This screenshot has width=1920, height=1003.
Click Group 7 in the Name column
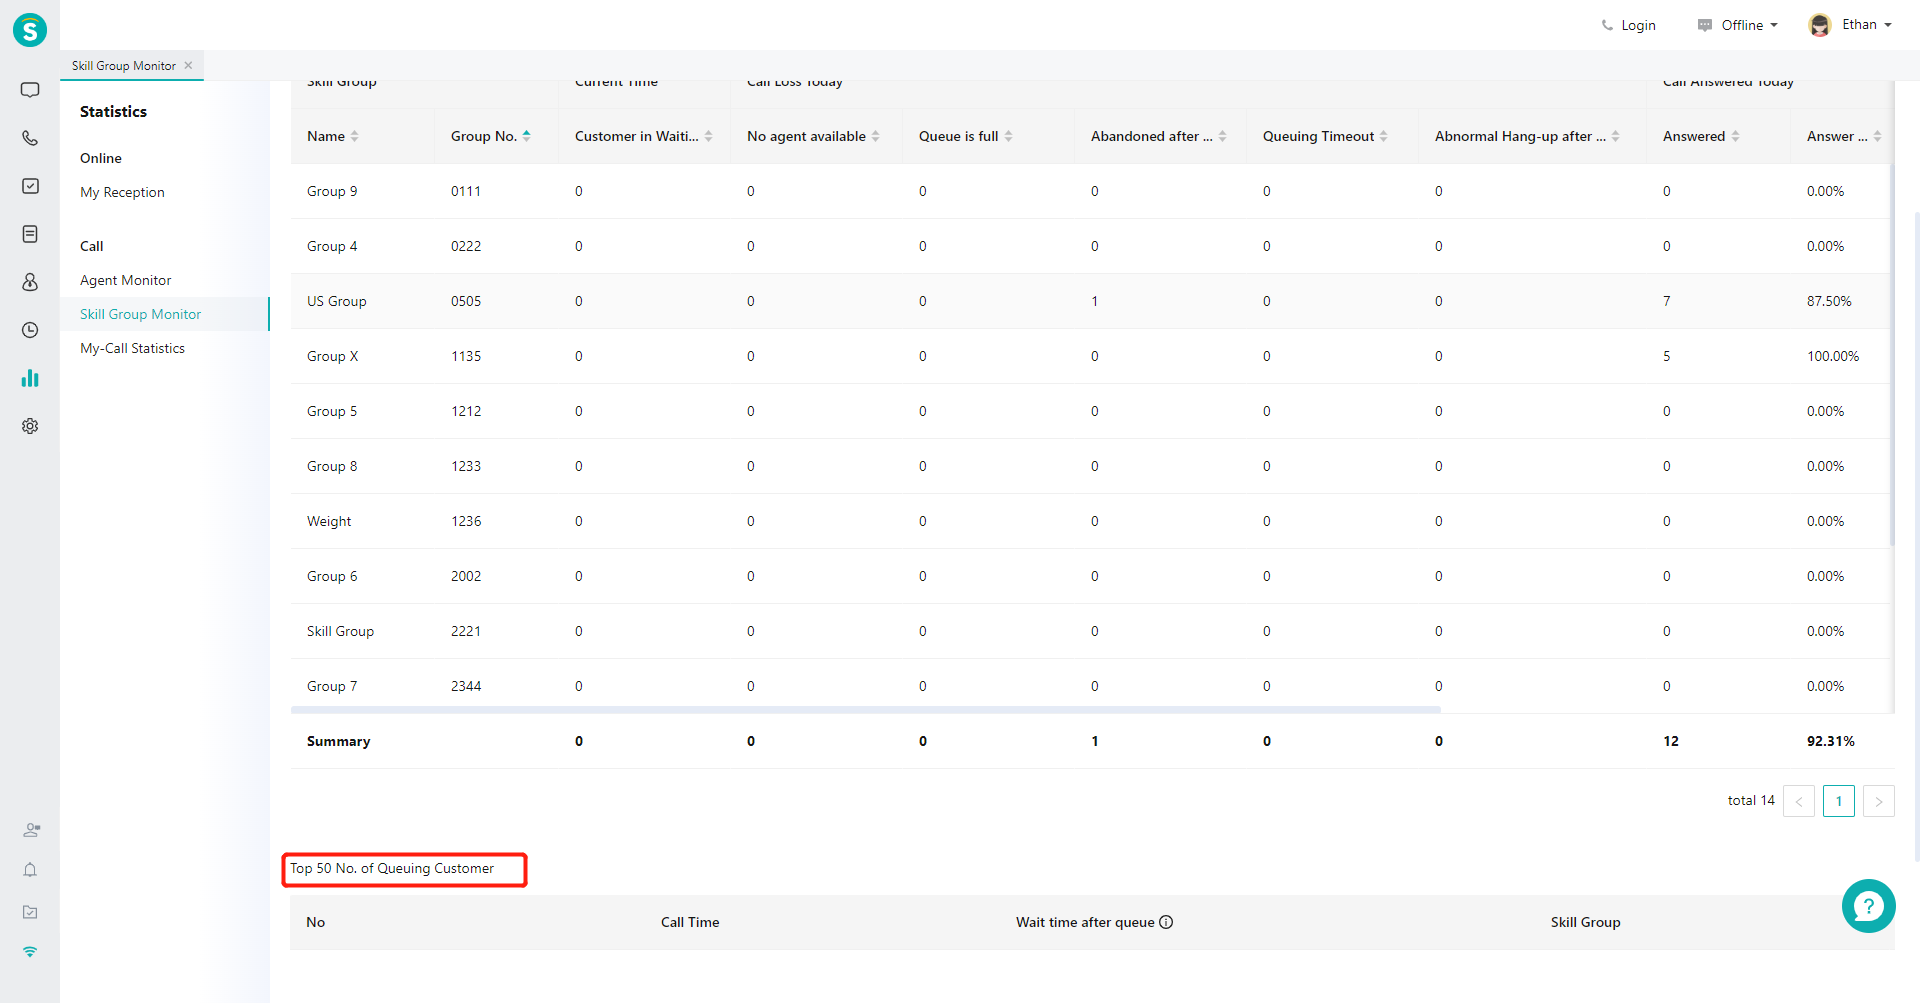332,686
